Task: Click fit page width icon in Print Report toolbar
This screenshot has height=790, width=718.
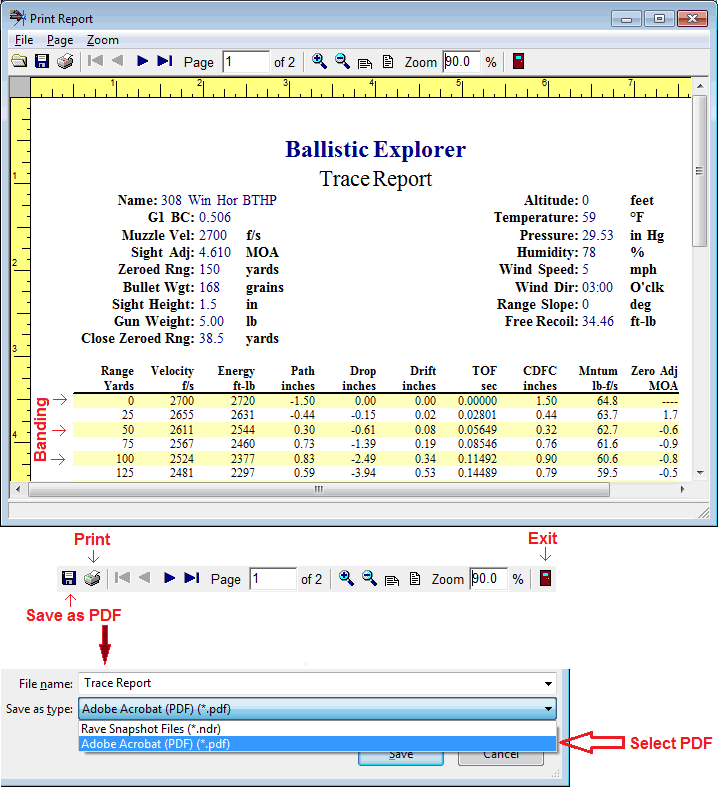Action: pyautogui.click(x=365, y=63)
